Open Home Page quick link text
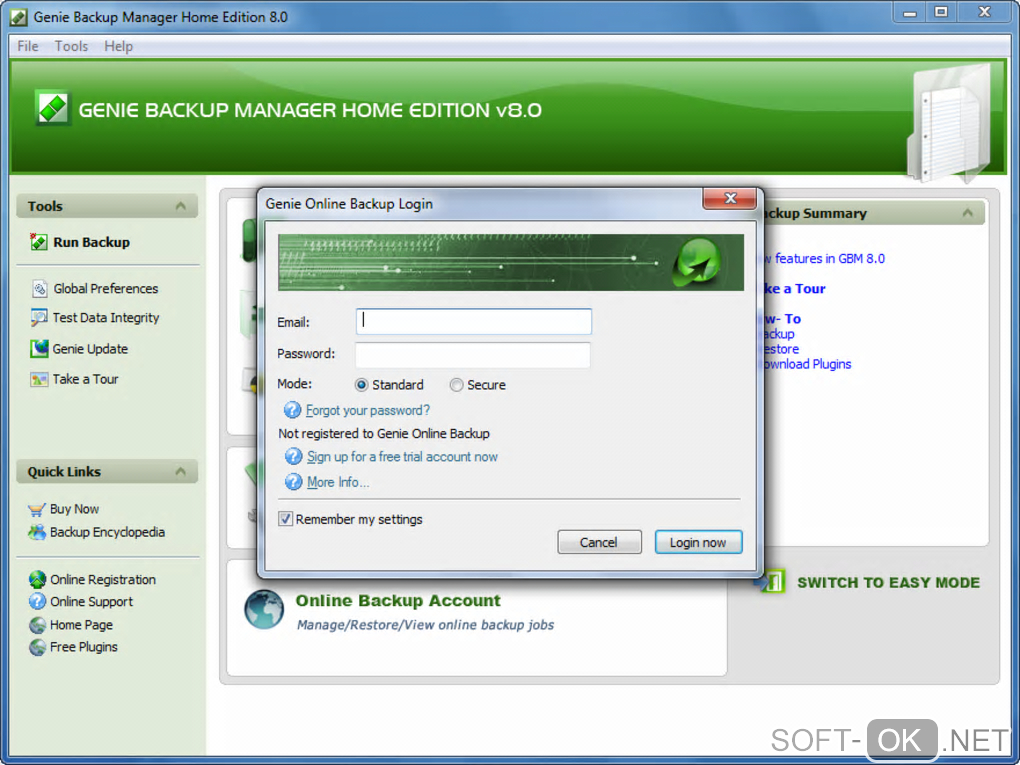Image resolution: width=1020 pixels, height=765 pixels. (81, 624)
